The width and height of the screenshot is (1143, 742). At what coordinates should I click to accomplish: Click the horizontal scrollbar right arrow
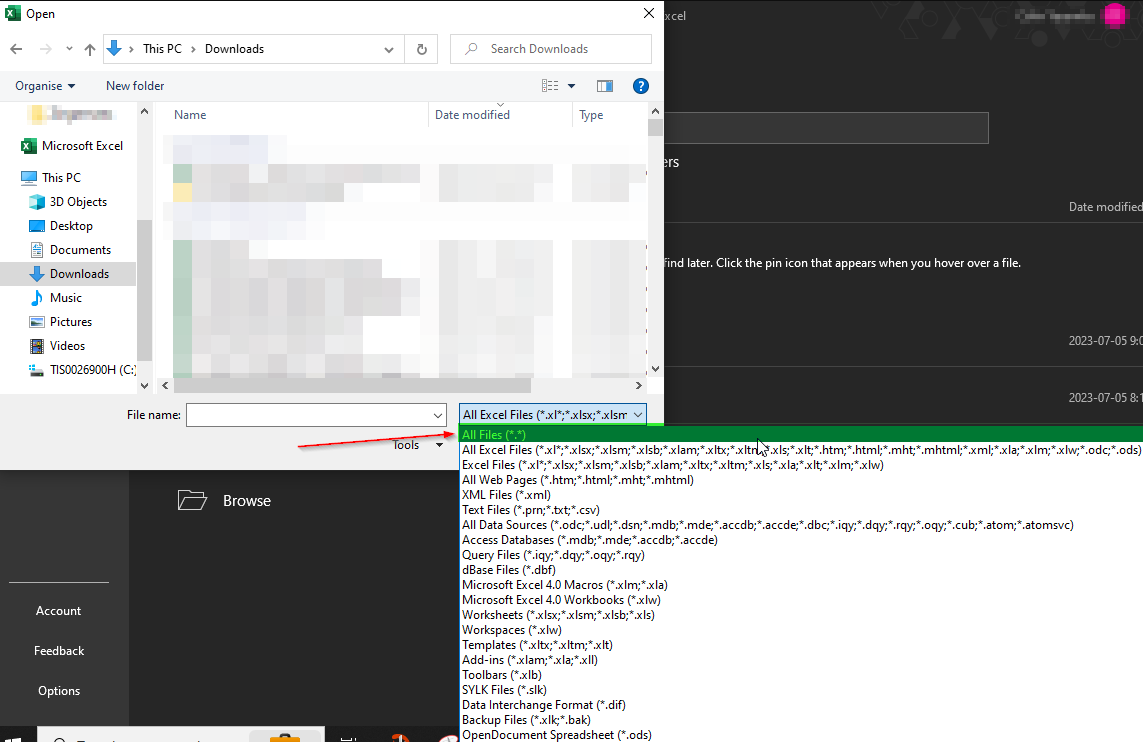point(639,386)
